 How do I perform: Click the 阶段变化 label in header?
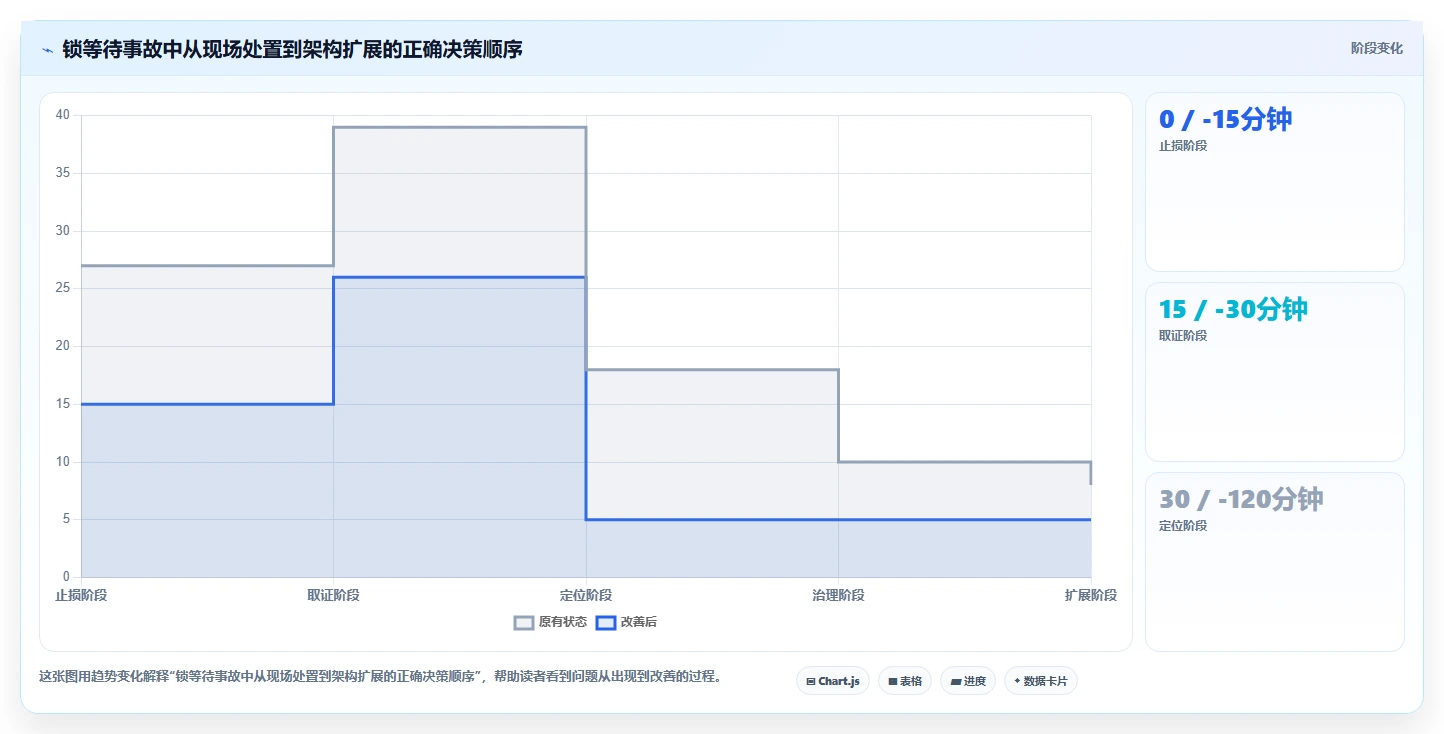click(1376, 48)
